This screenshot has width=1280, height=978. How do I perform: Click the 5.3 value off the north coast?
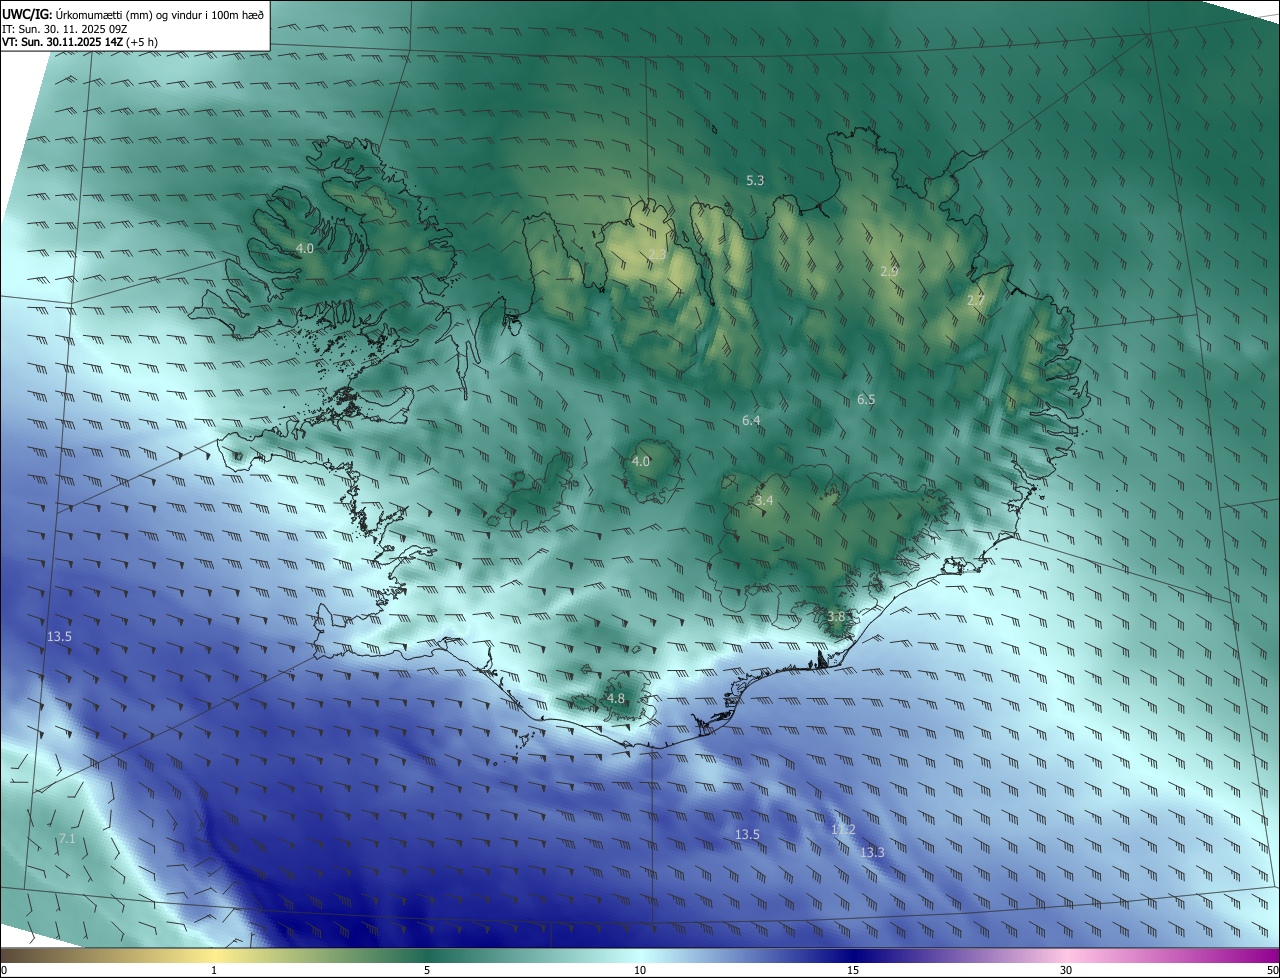755,181
